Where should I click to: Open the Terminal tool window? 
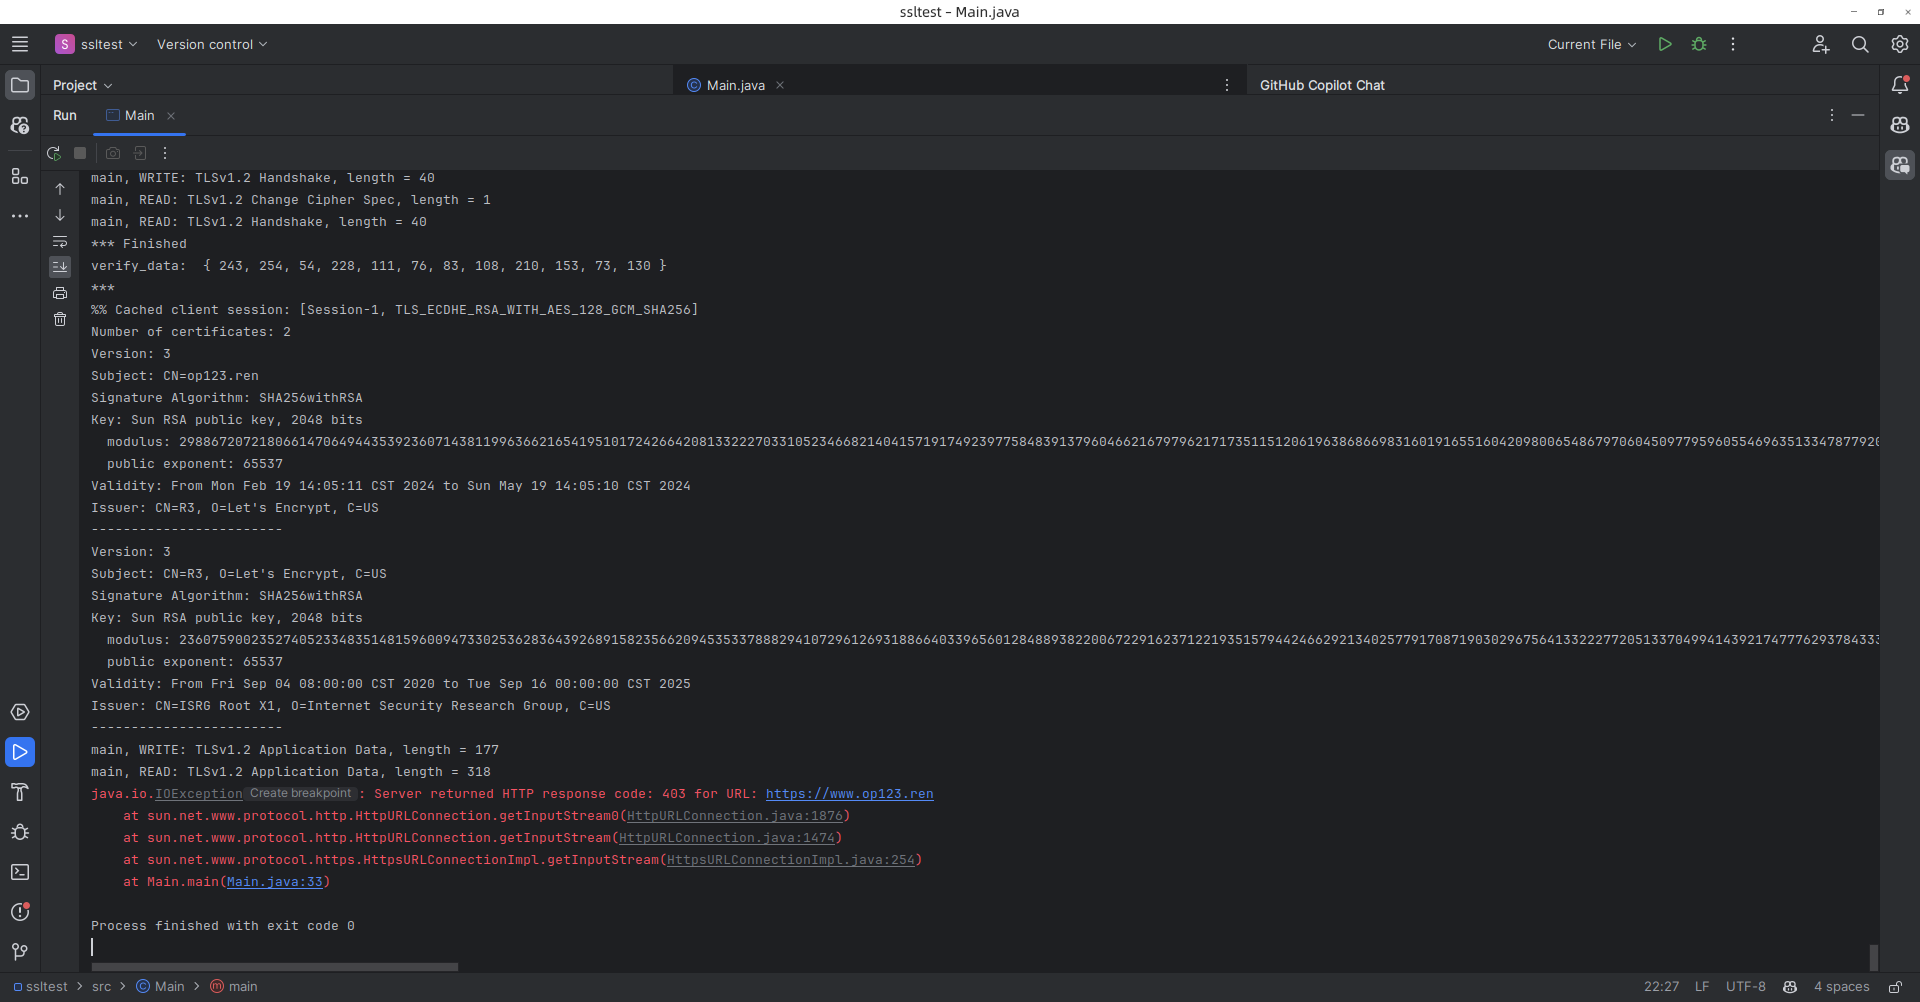coord(20,872)
